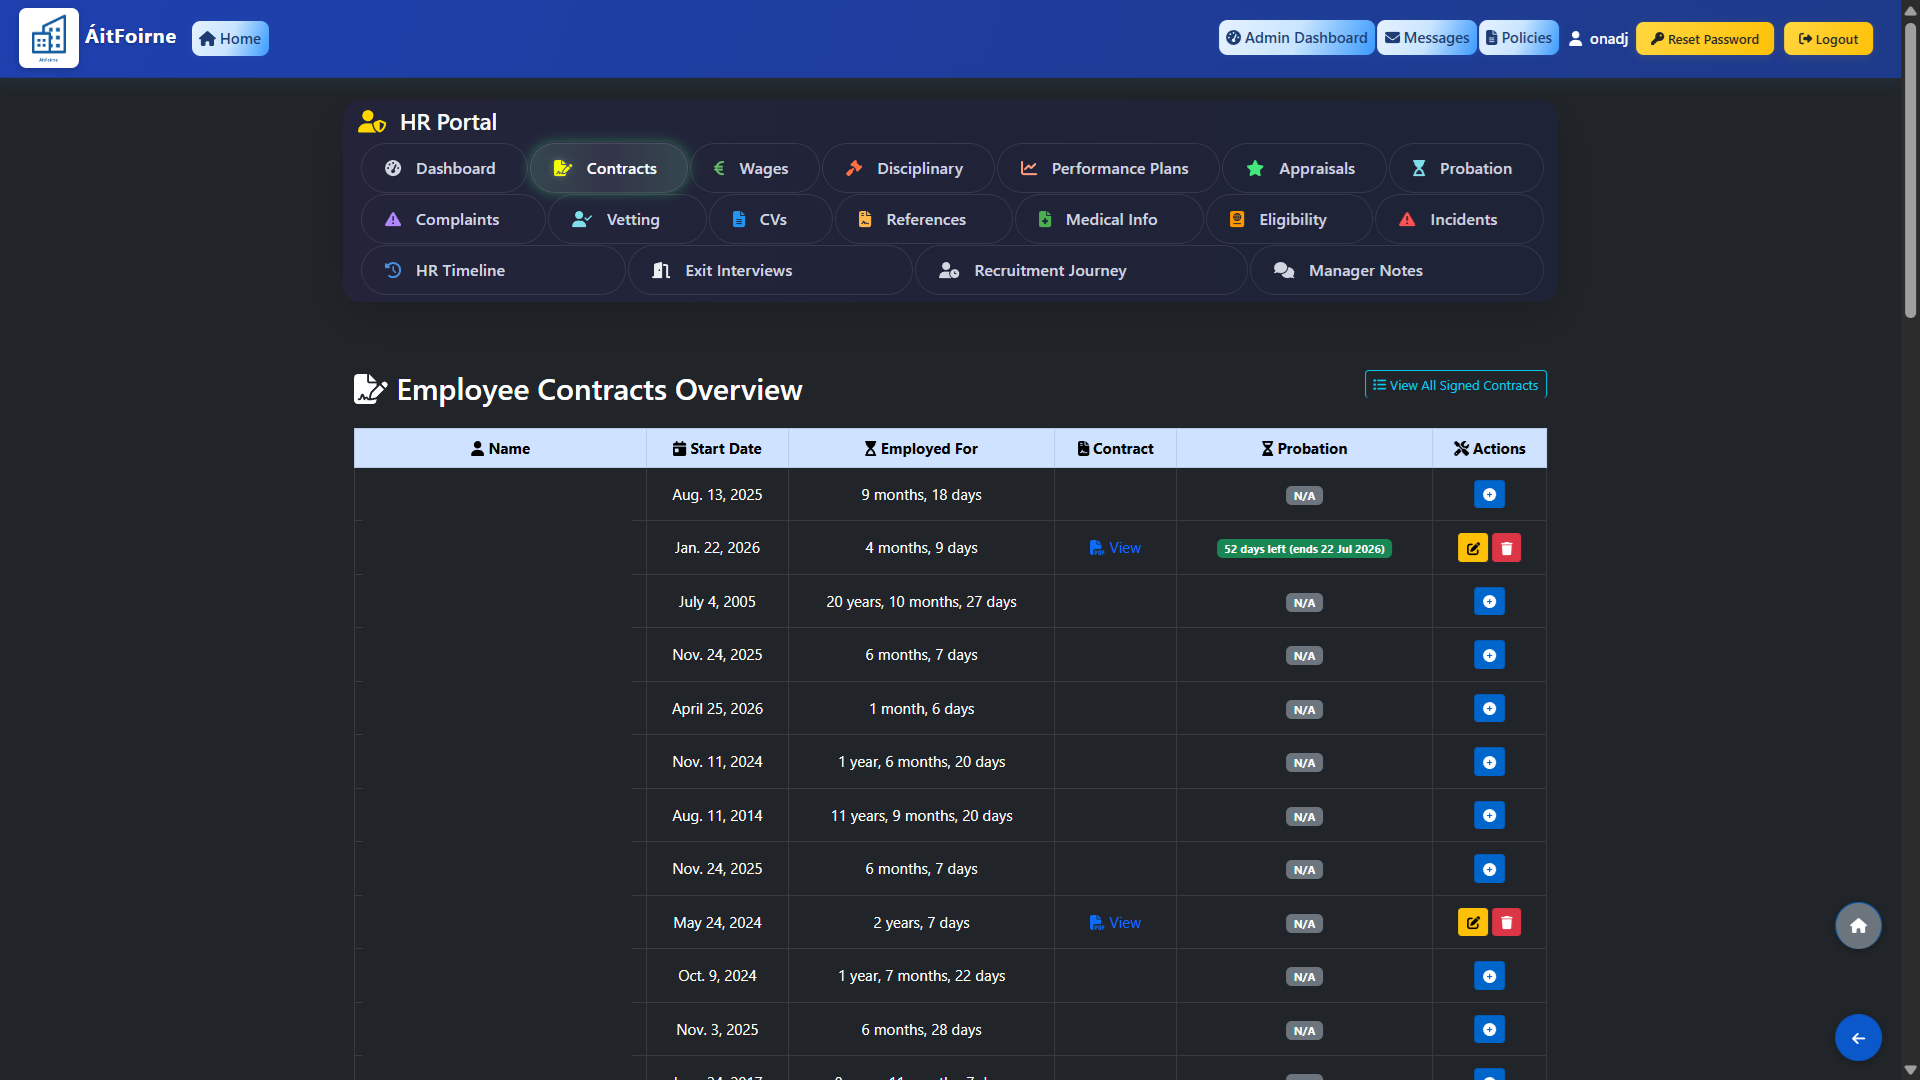Click the 20 years, 10 months, 27 days cell
1920x1080 pixels.
[x=921, y=601]
